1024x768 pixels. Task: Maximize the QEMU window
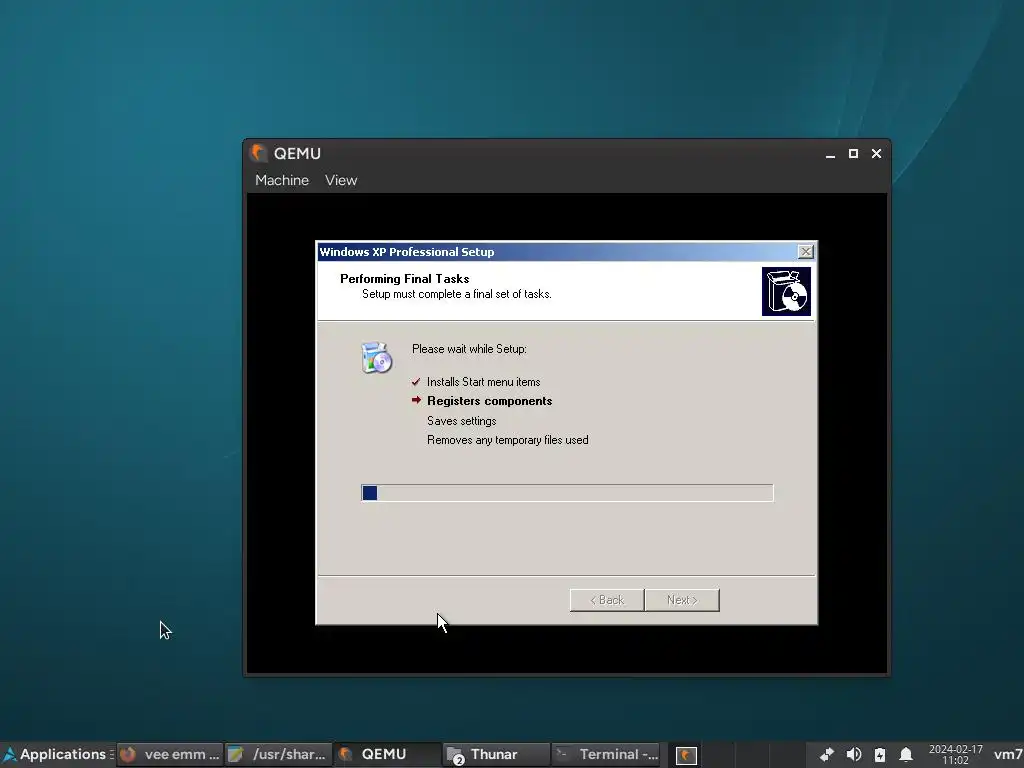pyautogui.click(x=853, y=153)
